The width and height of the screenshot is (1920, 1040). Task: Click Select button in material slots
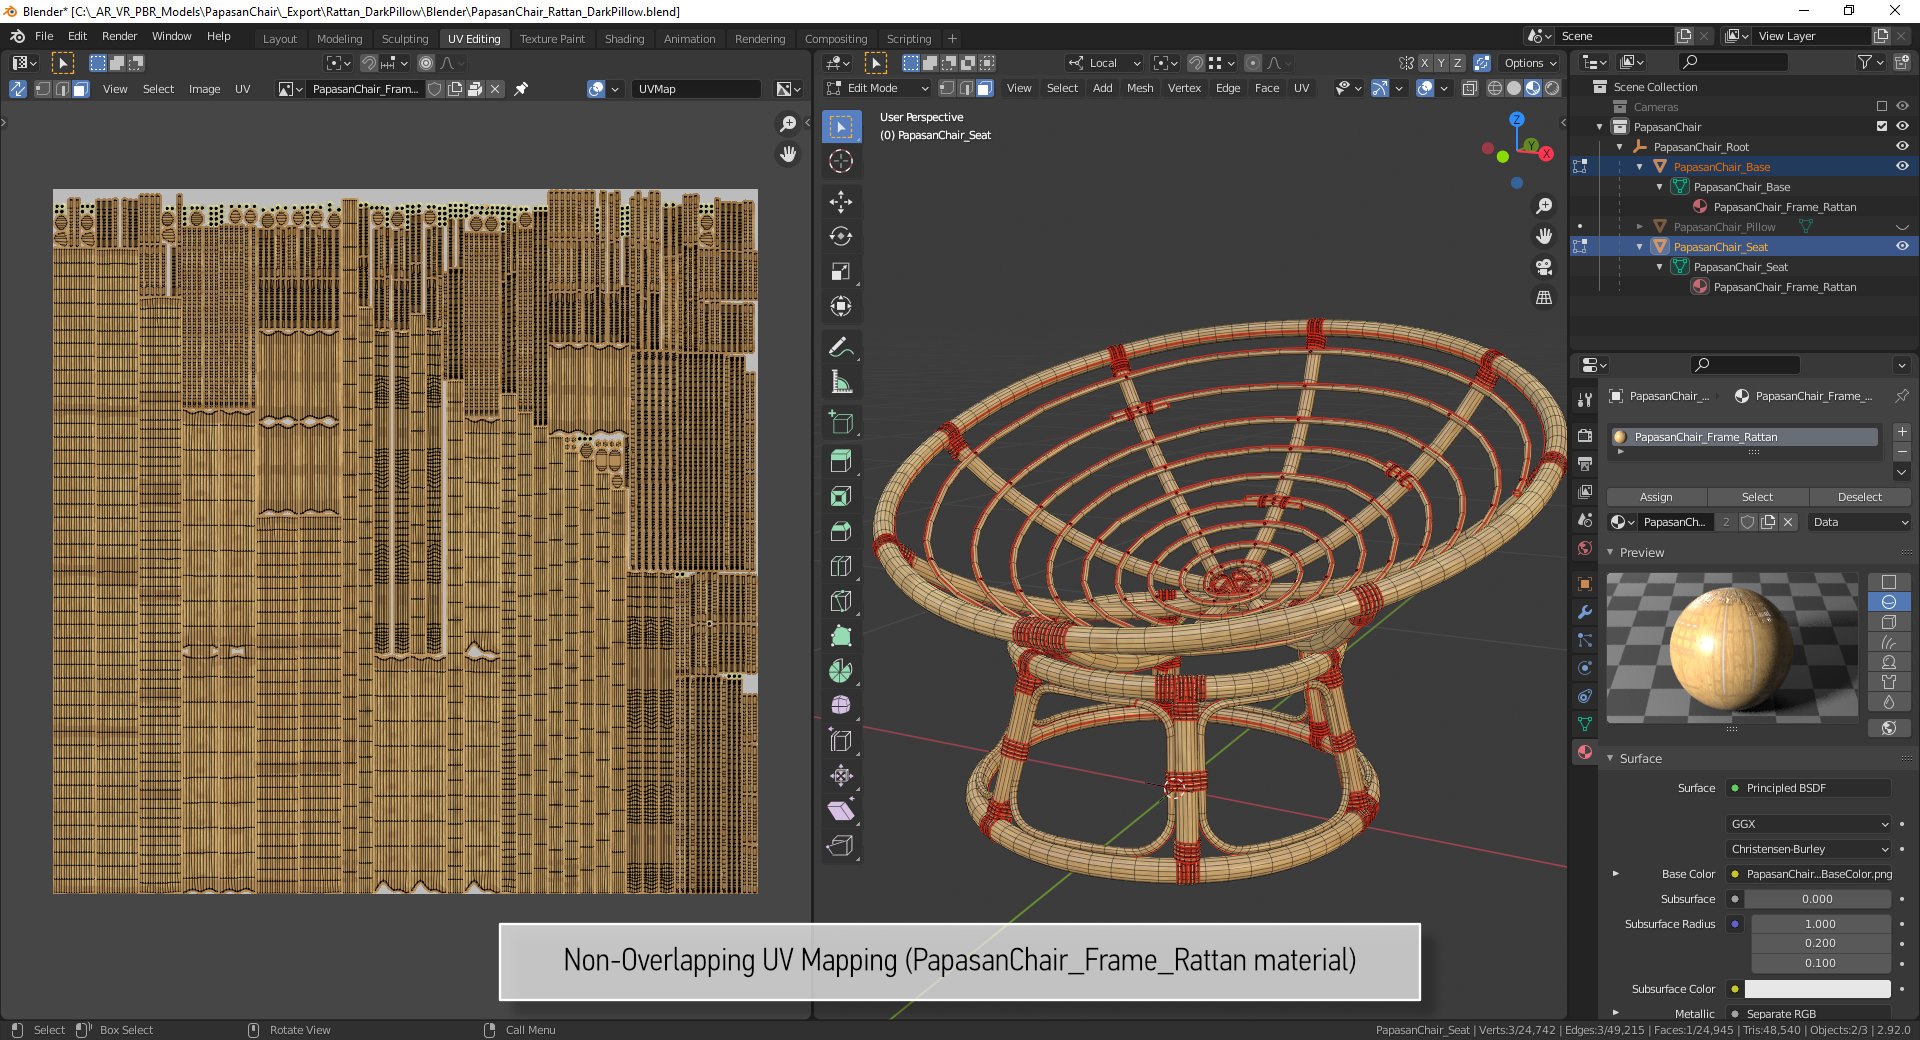point(1757,497)
